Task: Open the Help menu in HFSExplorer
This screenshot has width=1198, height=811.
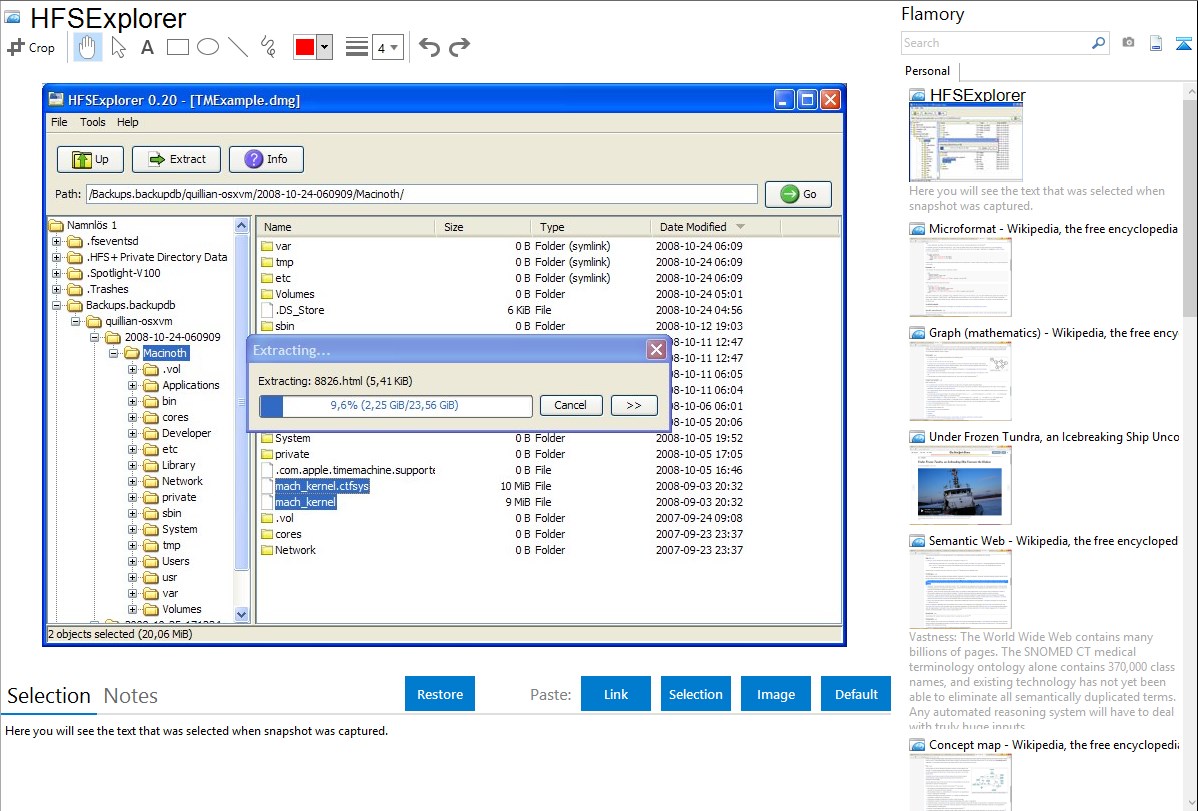Action: tap(128, 122)
